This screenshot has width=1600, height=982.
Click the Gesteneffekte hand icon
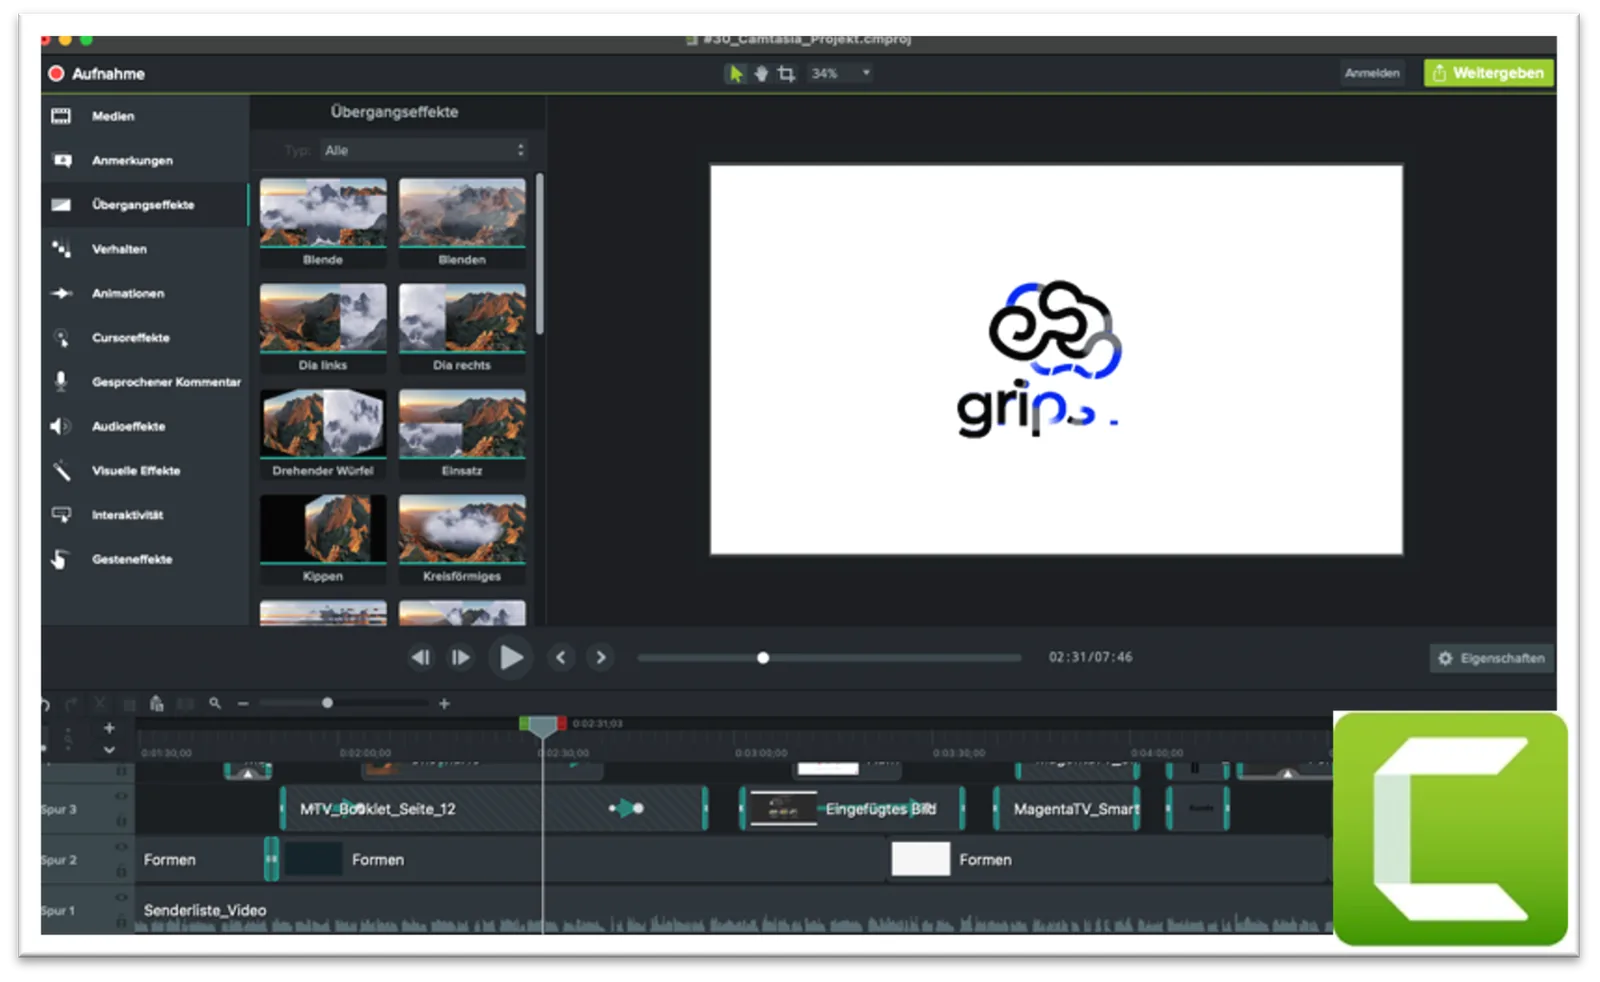point(61,559)
